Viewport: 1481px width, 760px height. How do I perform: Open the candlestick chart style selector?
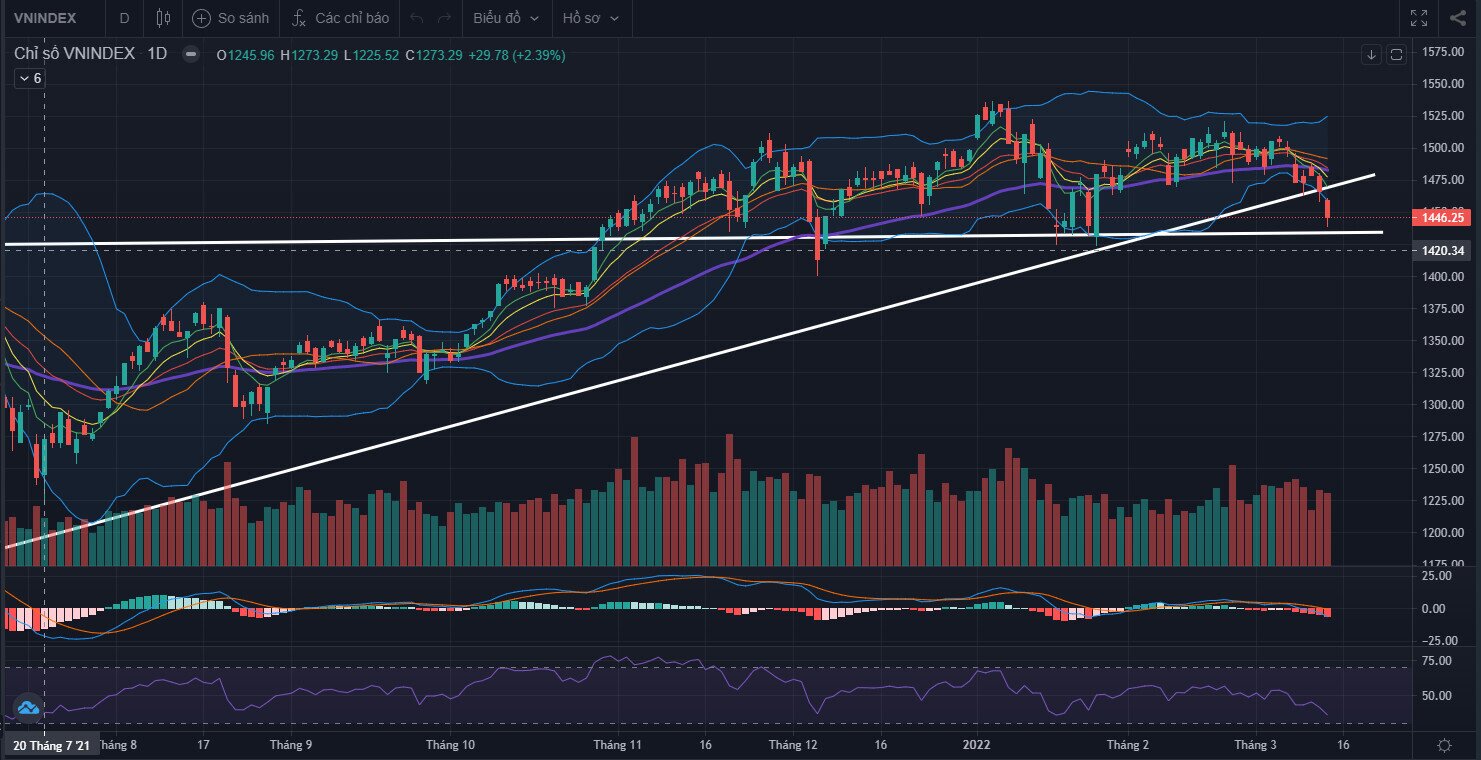click(164, 18)
